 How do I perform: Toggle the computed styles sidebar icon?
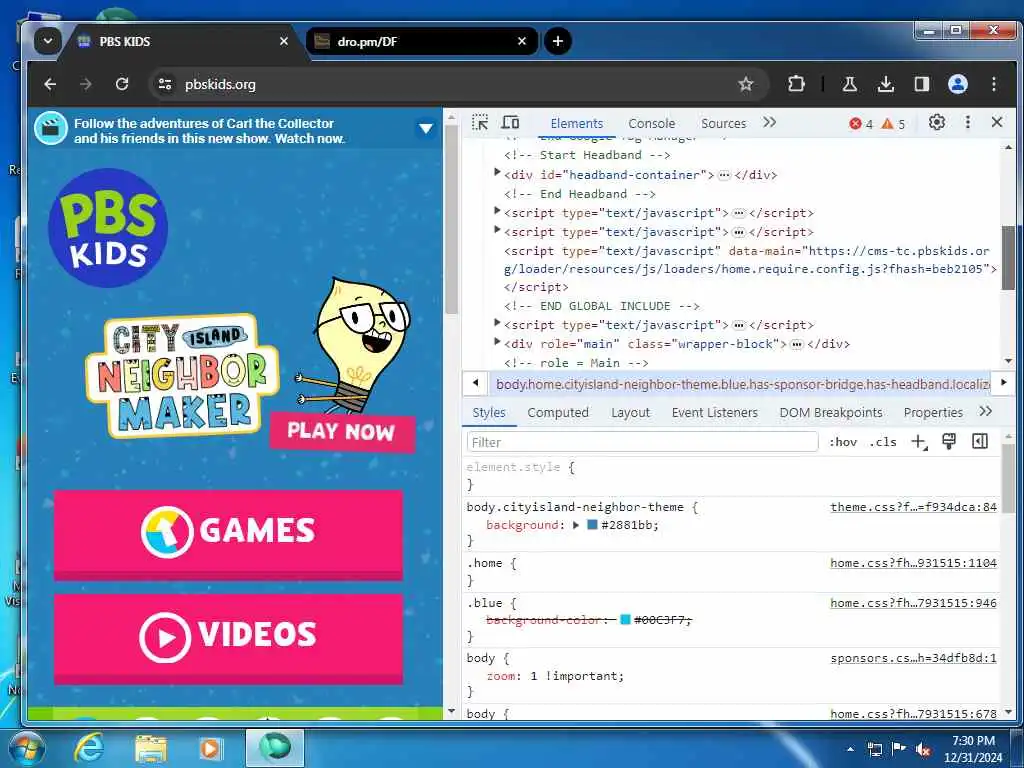point(980,441)
